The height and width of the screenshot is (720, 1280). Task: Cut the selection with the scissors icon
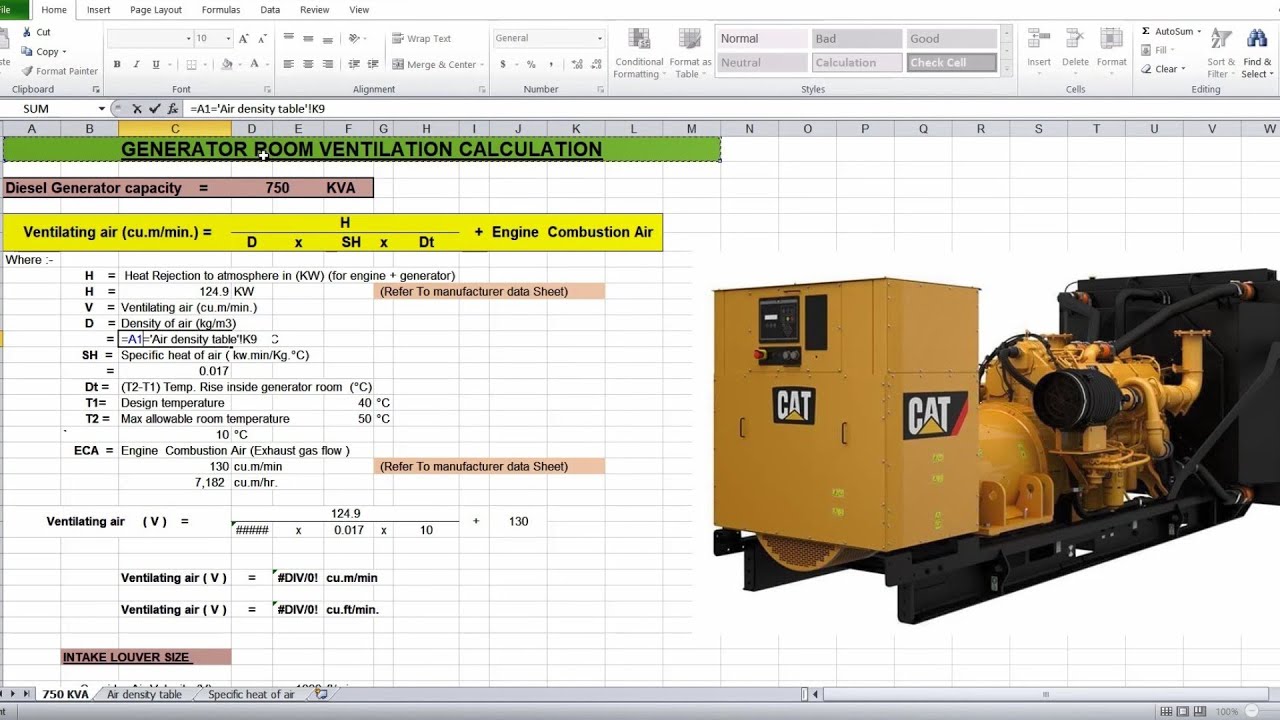35,32
